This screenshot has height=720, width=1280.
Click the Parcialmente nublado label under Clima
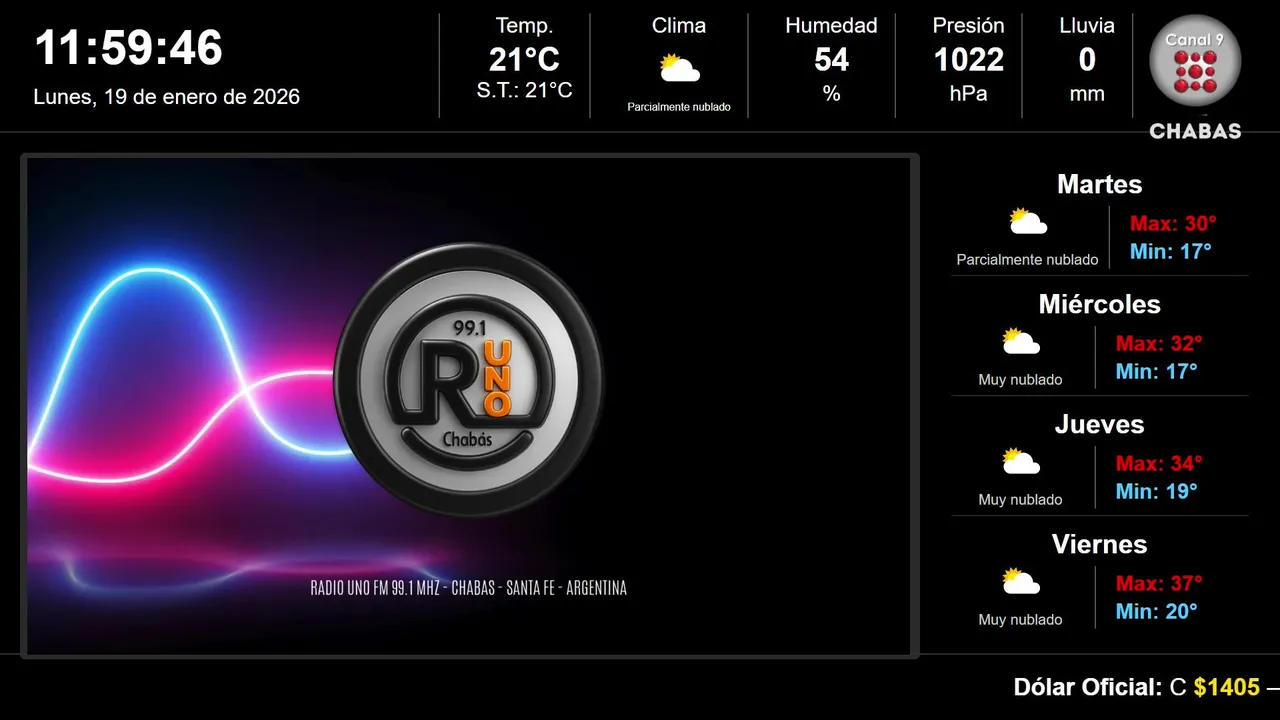(x=679, y=107)
